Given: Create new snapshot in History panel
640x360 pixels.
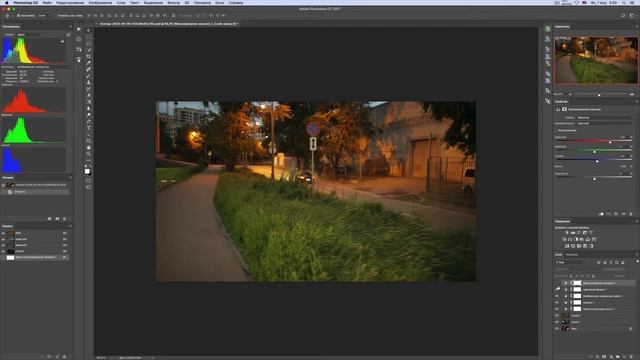Looking at the screenshot, I should pos(57,219).
